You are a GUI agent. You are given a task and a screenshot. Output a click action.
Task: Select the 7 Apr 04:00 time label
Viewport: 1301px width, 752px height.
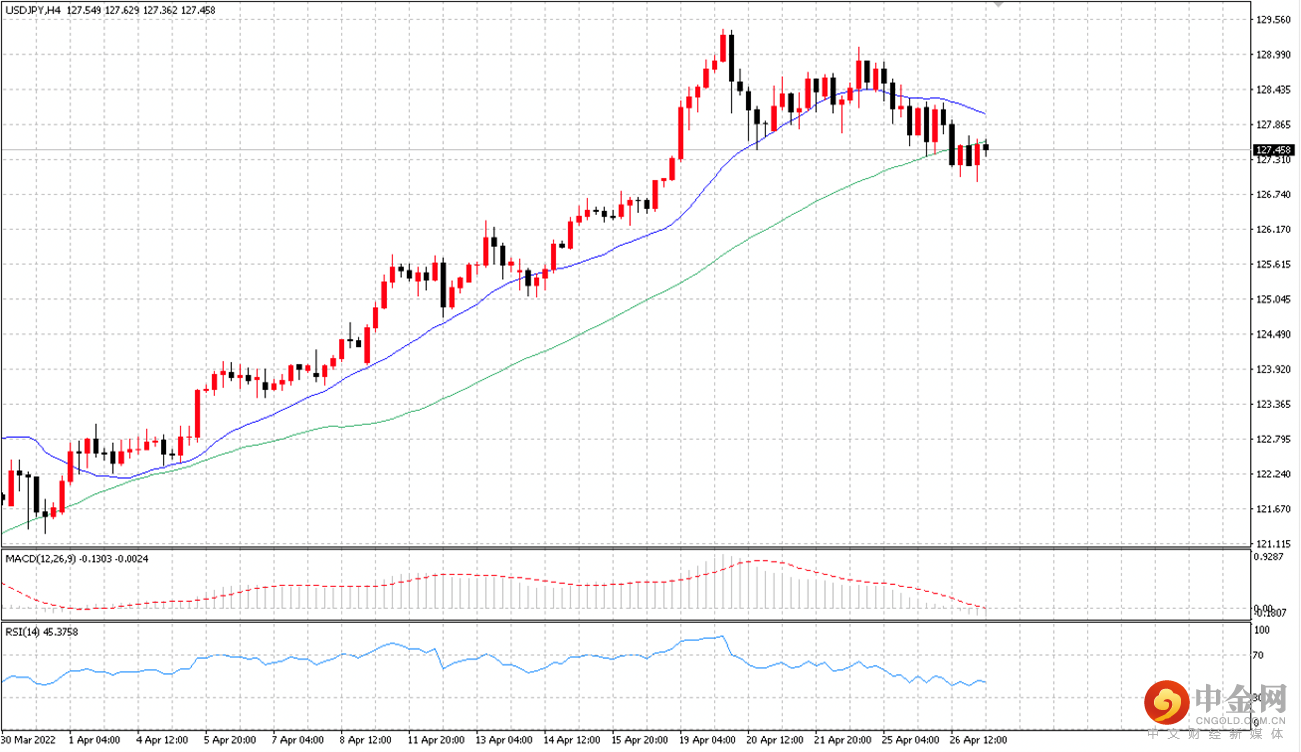pyautogui.click(x=298, y=741)
